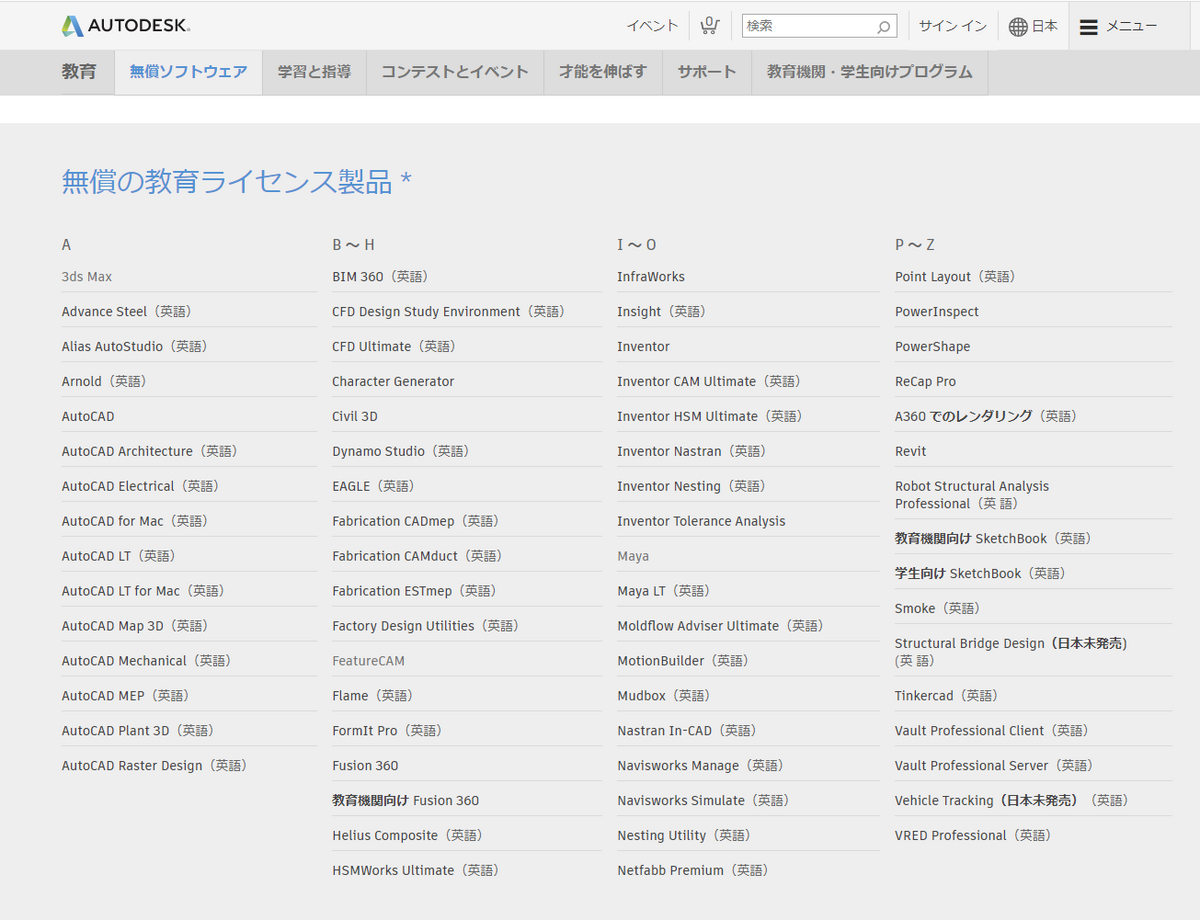Click the search magnifier icon

885,26
